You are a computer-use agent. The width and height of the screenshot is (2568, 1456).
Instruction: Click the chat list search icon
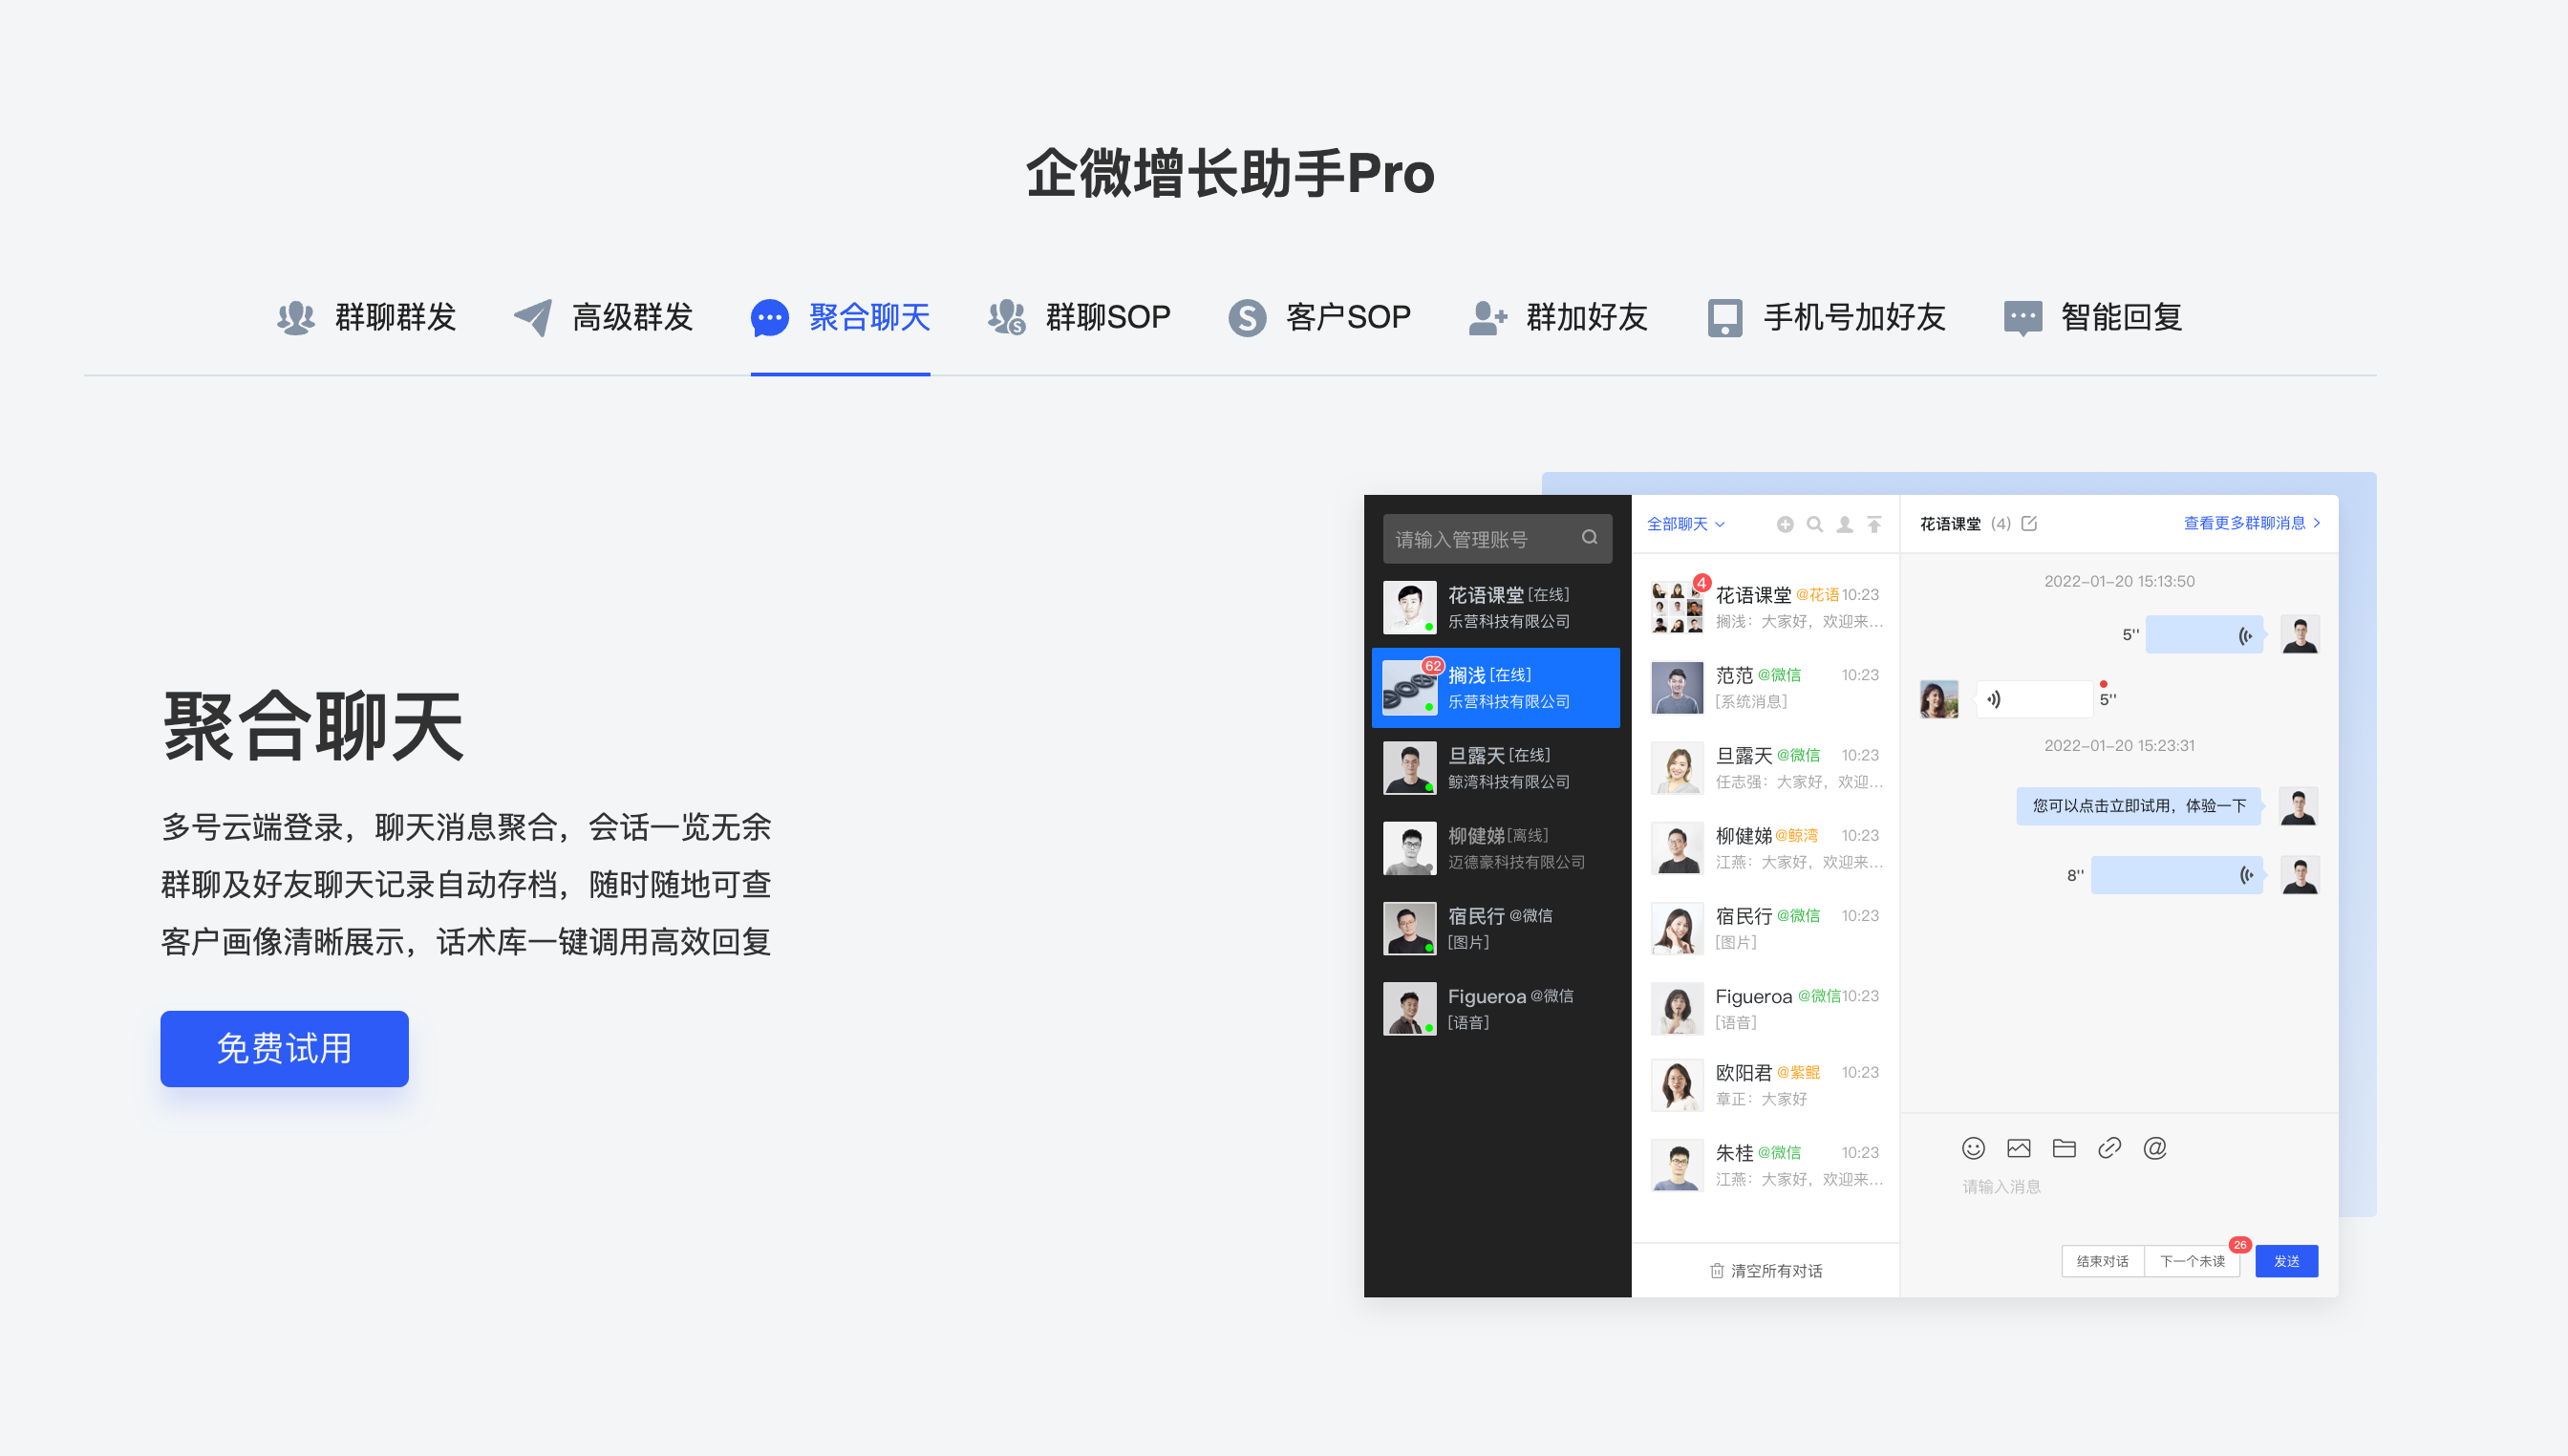point(1815,524)
